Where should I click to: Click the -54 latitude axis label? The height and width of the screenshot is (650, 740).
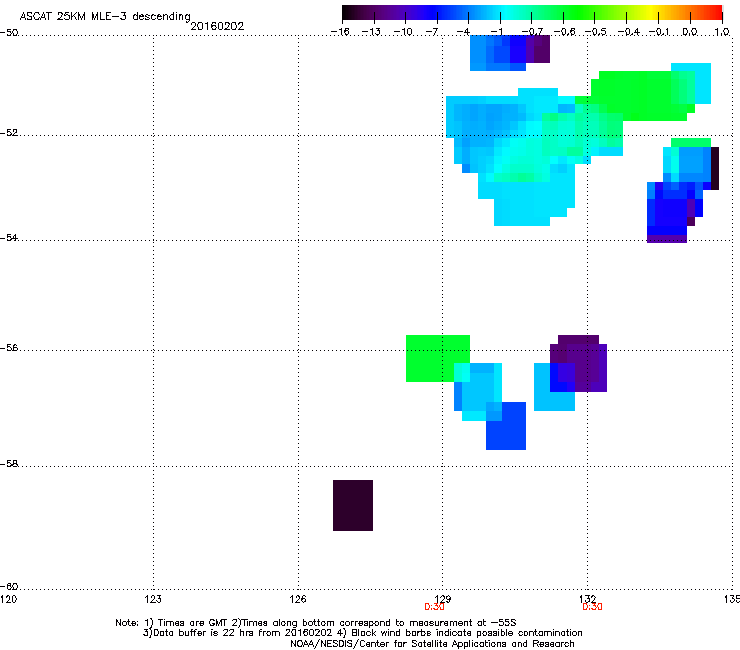(9, 237)
